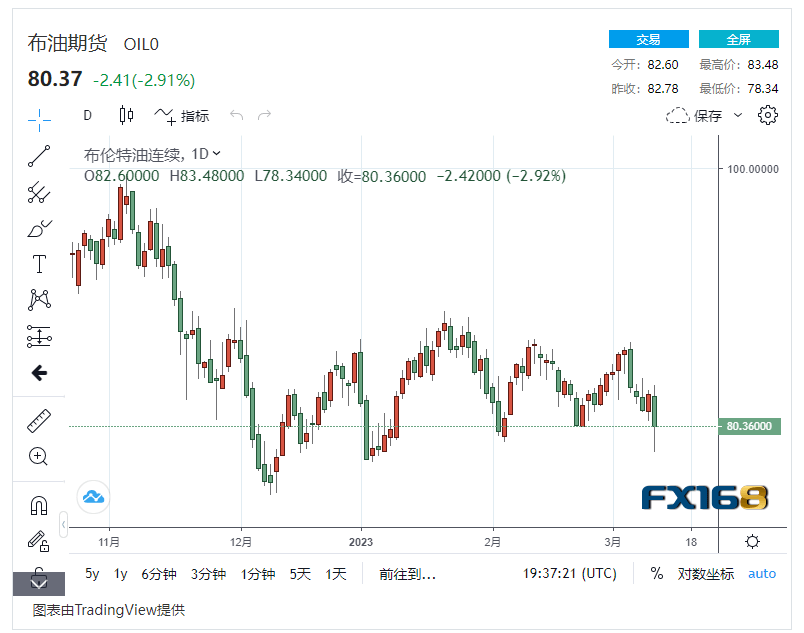Screen dimensions: 804x633
Task: Select the pitchfork tool
Action: click(39, 192)
